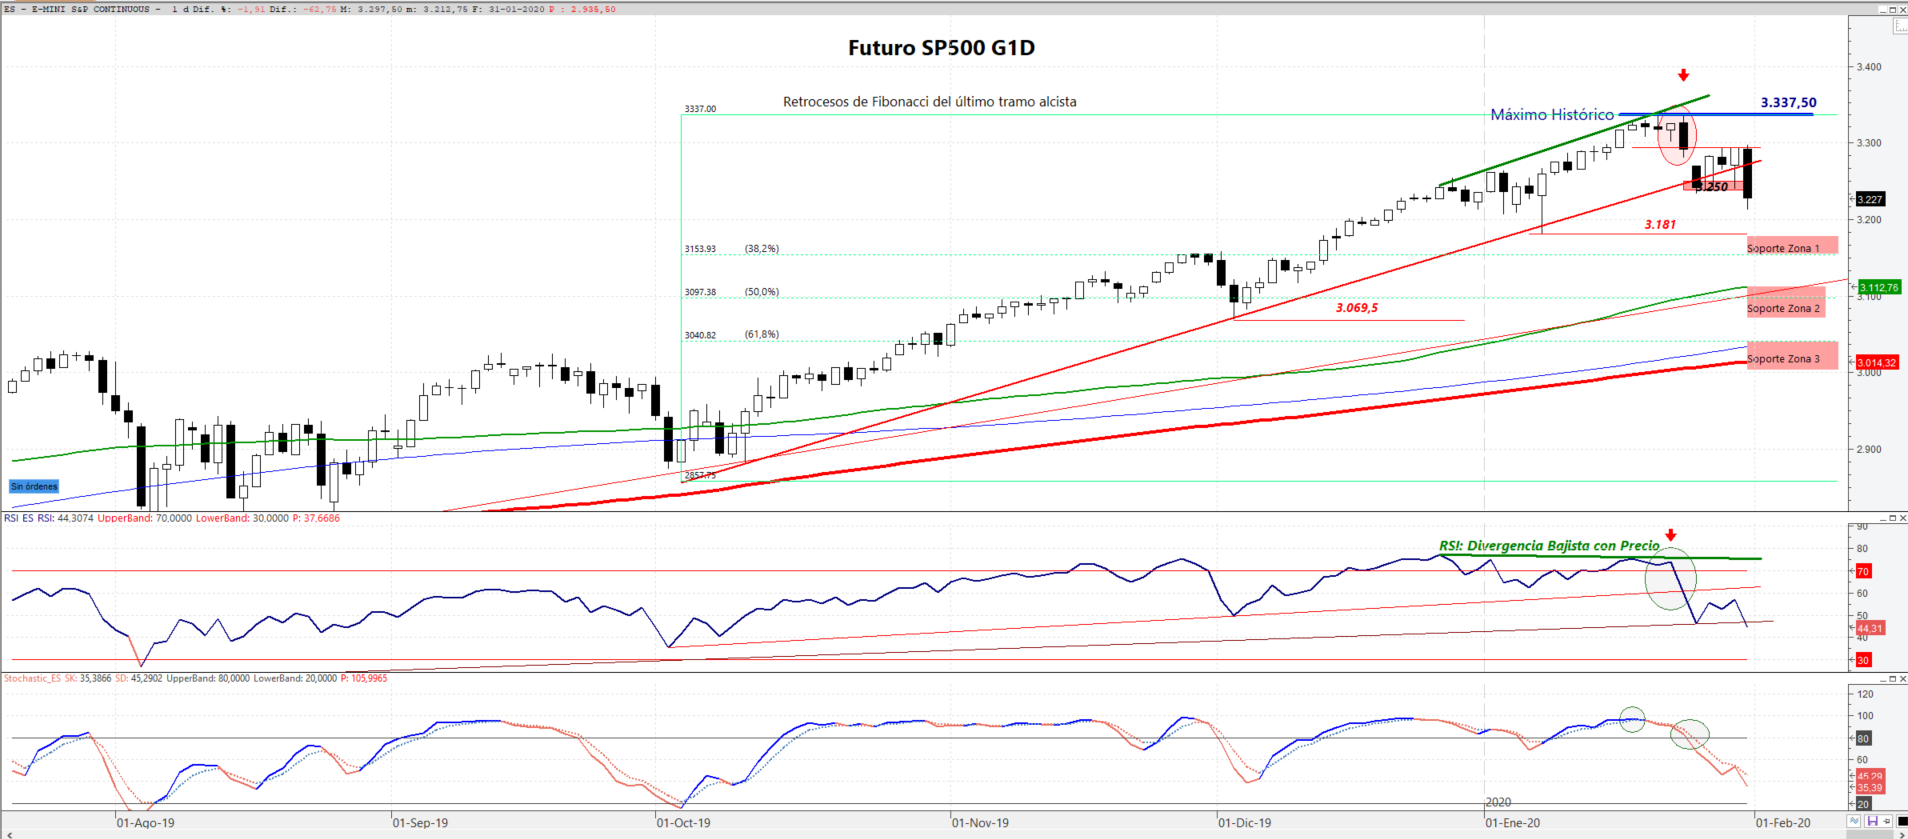
Task: Click the 3.337,50 price annotation
Action: (x=1788, y=103)
